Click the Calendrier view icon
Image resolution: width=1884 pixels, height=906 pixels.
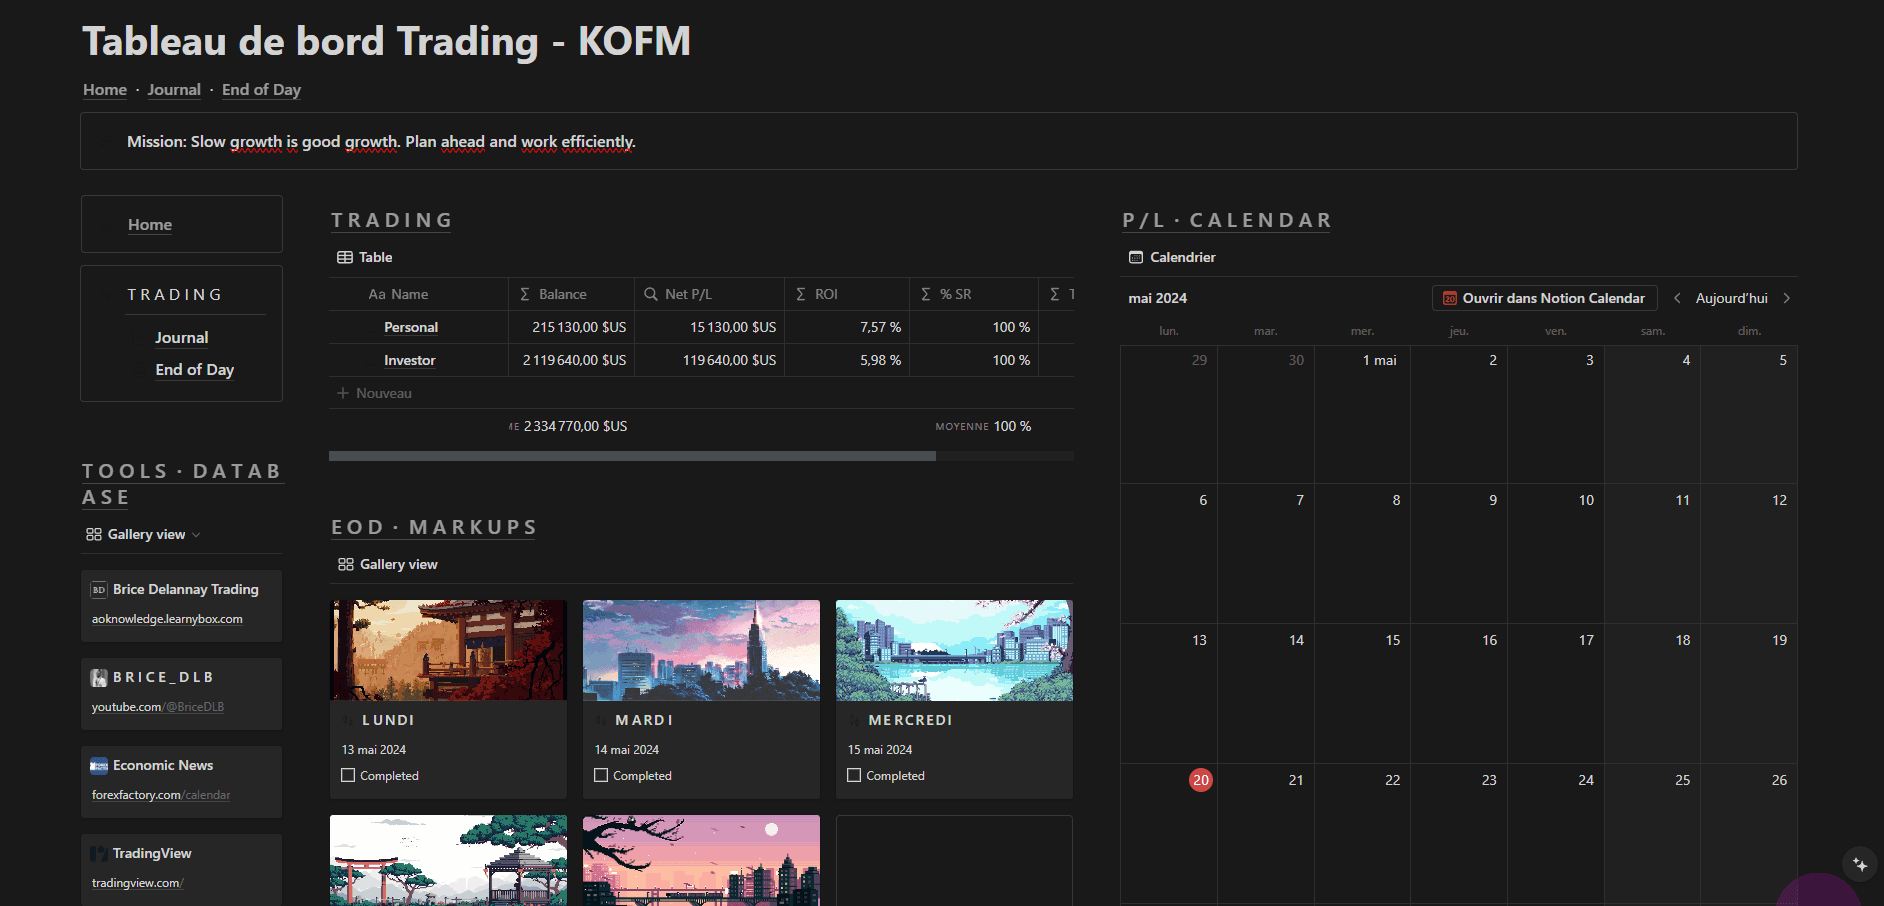pyautogui.click(x=1136, y=257)
